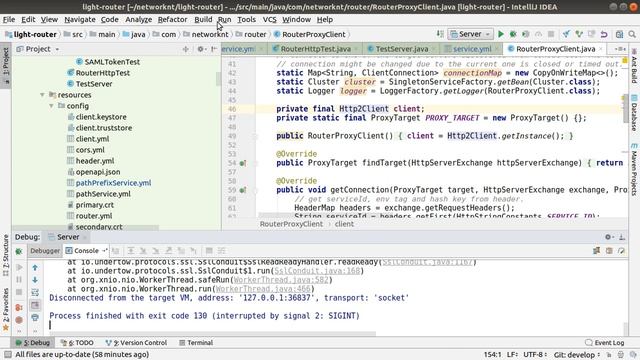640x360 pixels.
Task: Toggle soft-wrap icon in console sidebar
Action: [x=35, y=292]
